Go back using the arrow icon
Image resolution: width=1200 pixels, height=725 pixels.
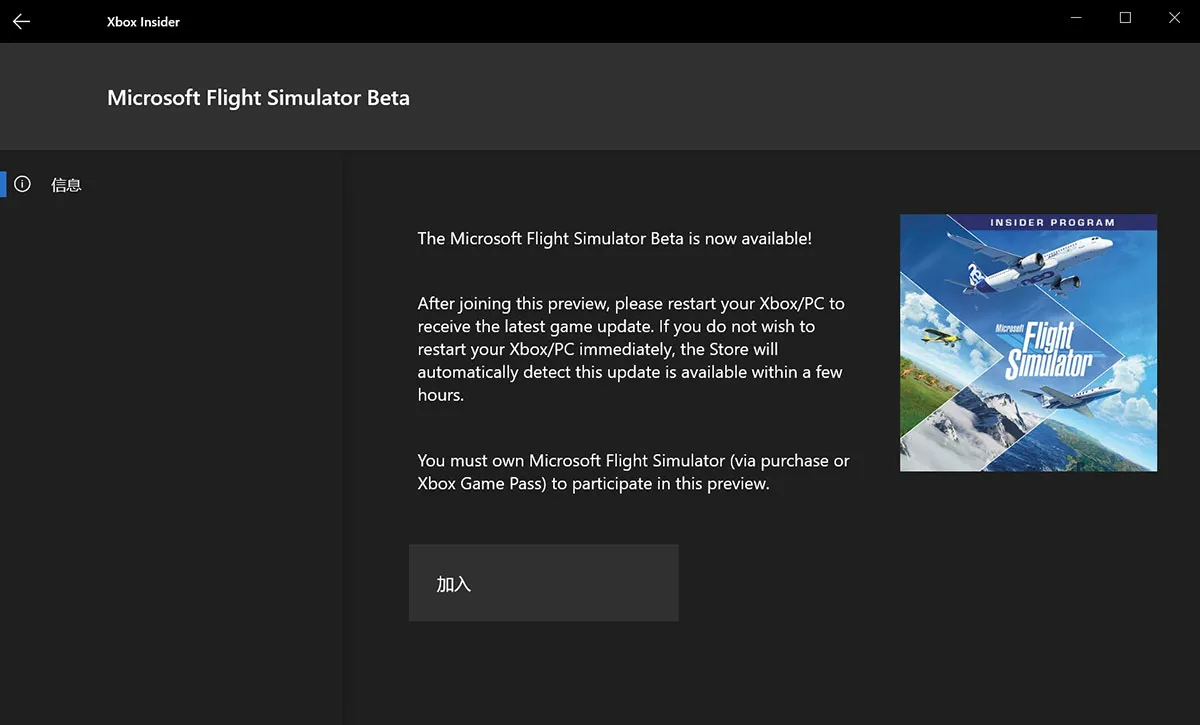21,21
